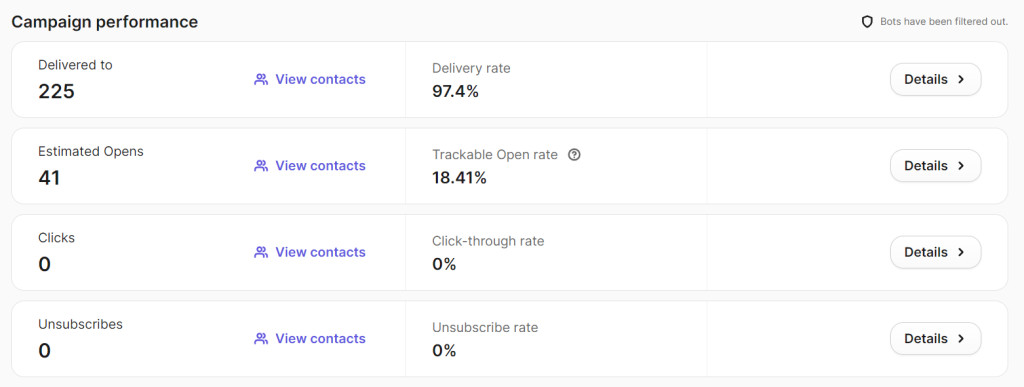Screen dimensions: 1024x387
Task: Select the Campaign performance heading
Action: tap(104, 22)
